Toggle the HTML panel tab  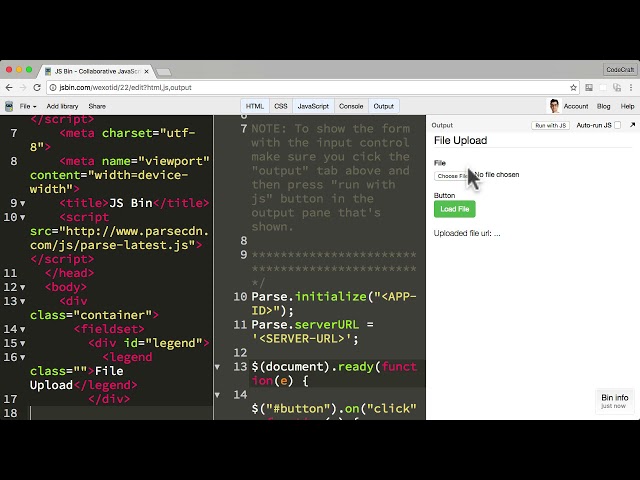pos(255,106)
